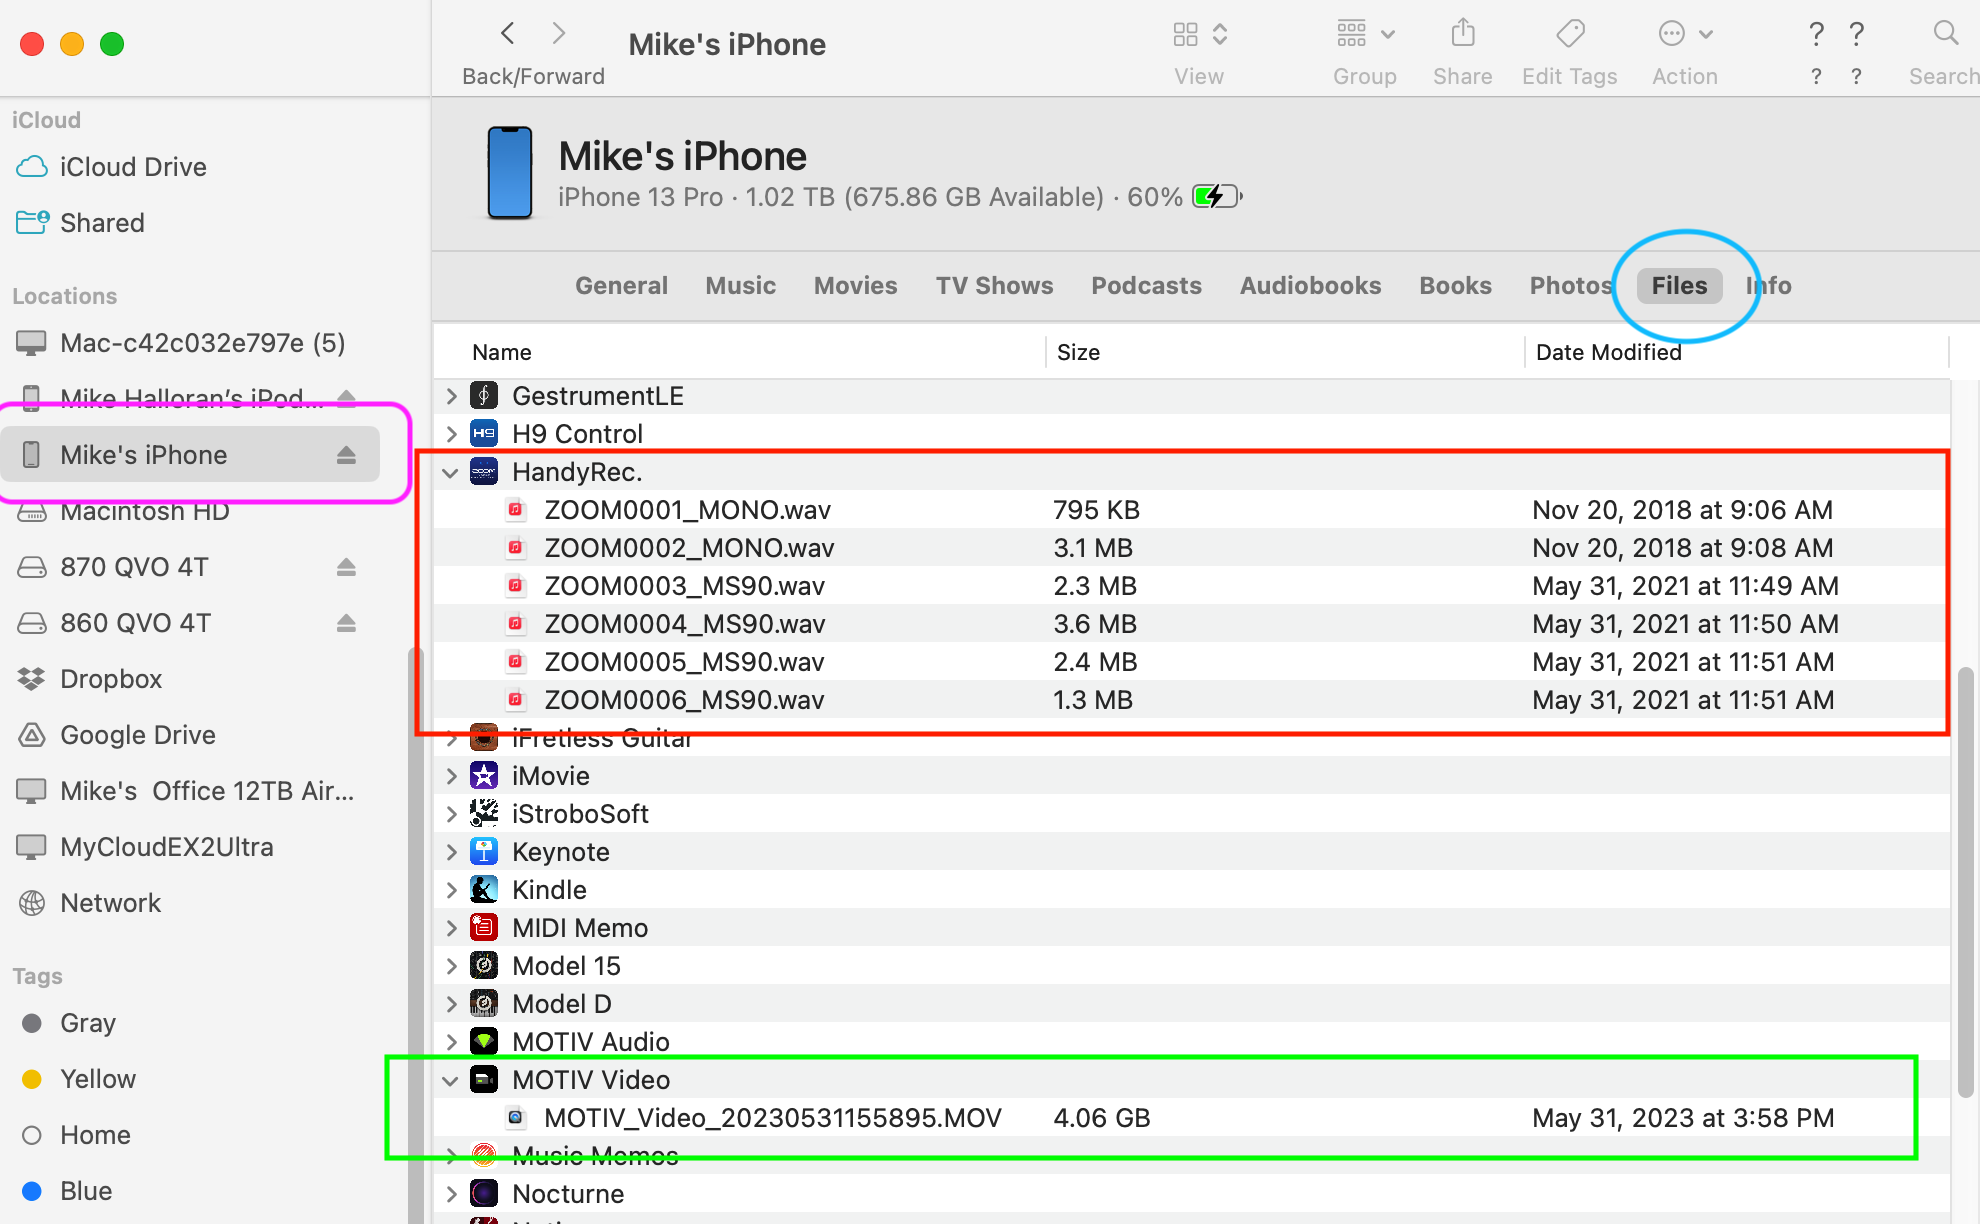
Task: Click the MIDI Memo app icon
Action: (x=484, y=928)
